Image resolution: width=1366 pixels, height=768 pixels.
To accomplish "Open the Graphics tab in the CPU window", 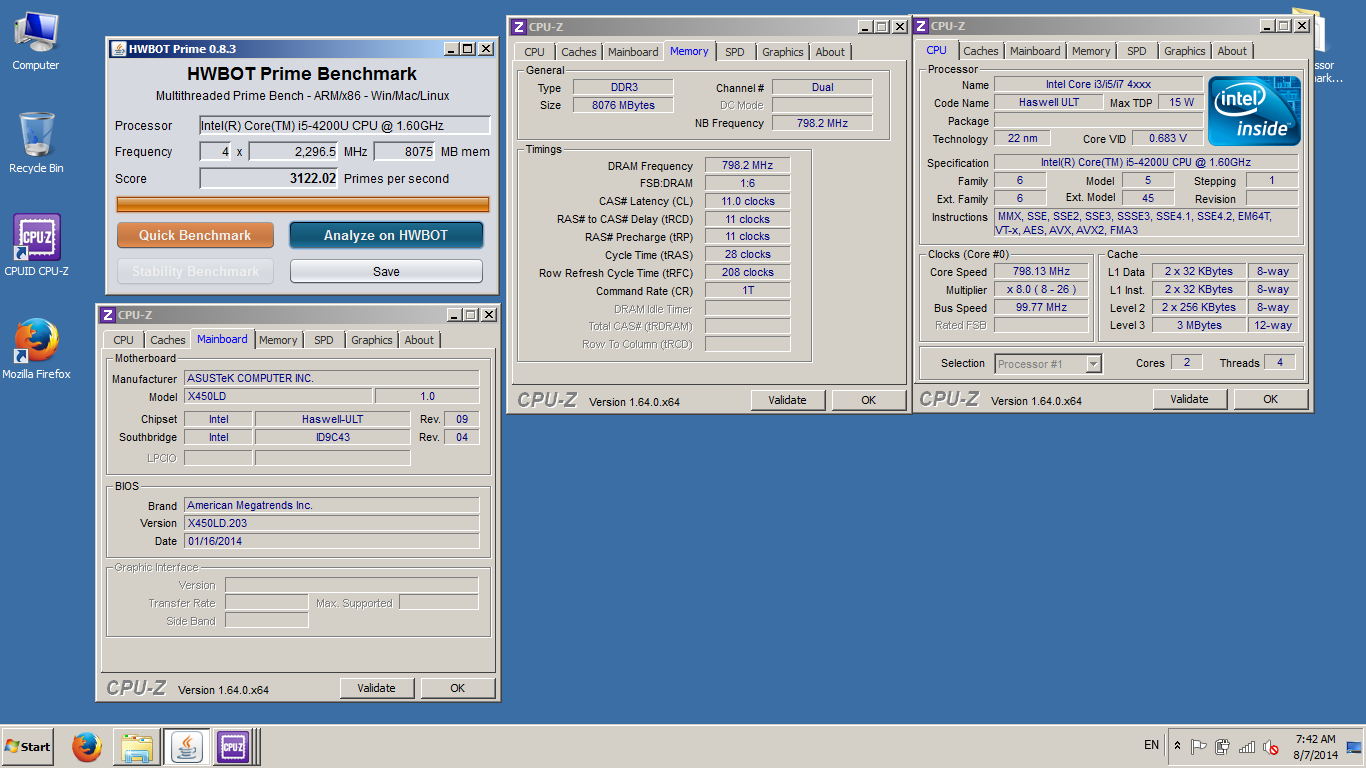I will [x=1185, y=51].
